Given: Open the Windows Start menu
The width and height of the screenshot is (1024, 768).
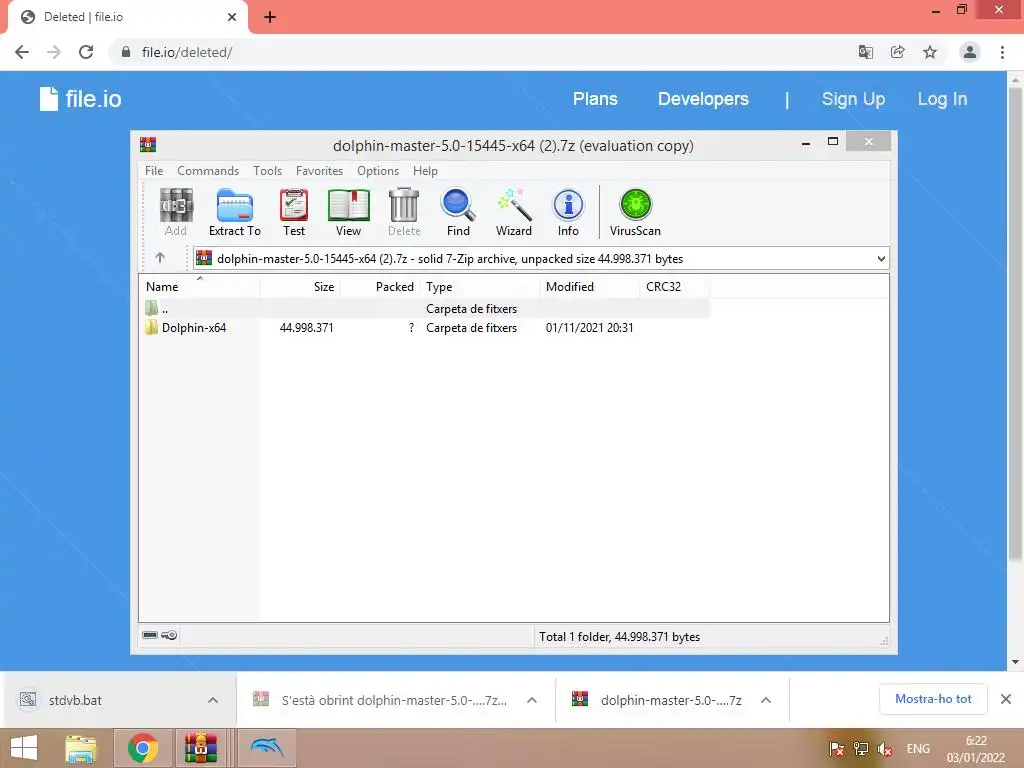Looking at the screenshot, I should [24, 748].
